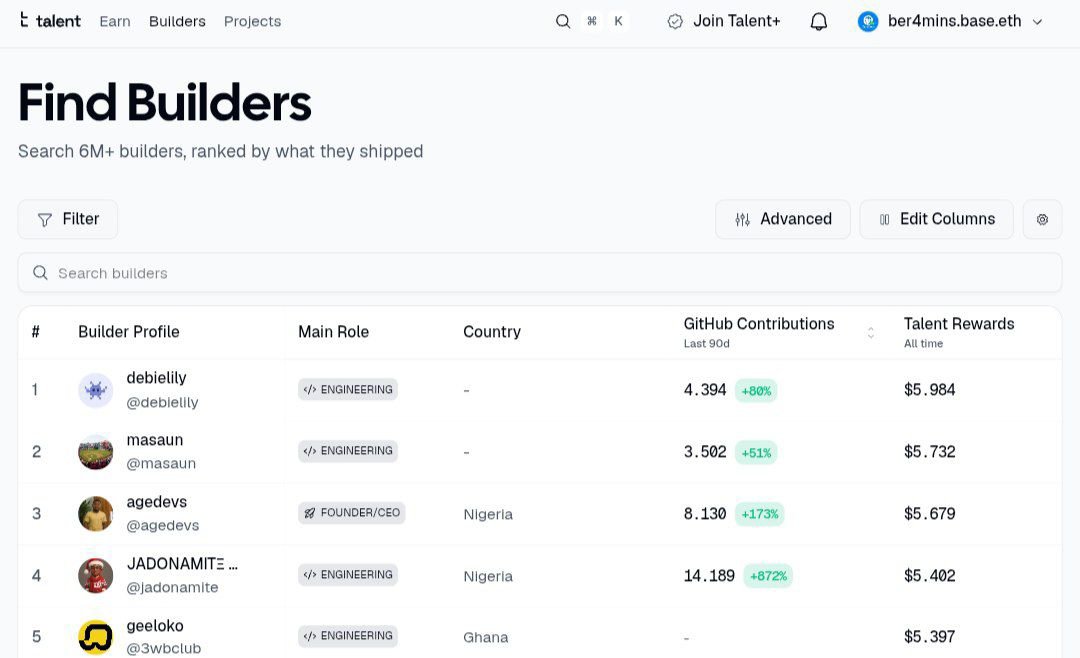This screenshot has width=1080, height=658.
Task: Click JADONAMITE's avatar picture
Action: [96, 575]
